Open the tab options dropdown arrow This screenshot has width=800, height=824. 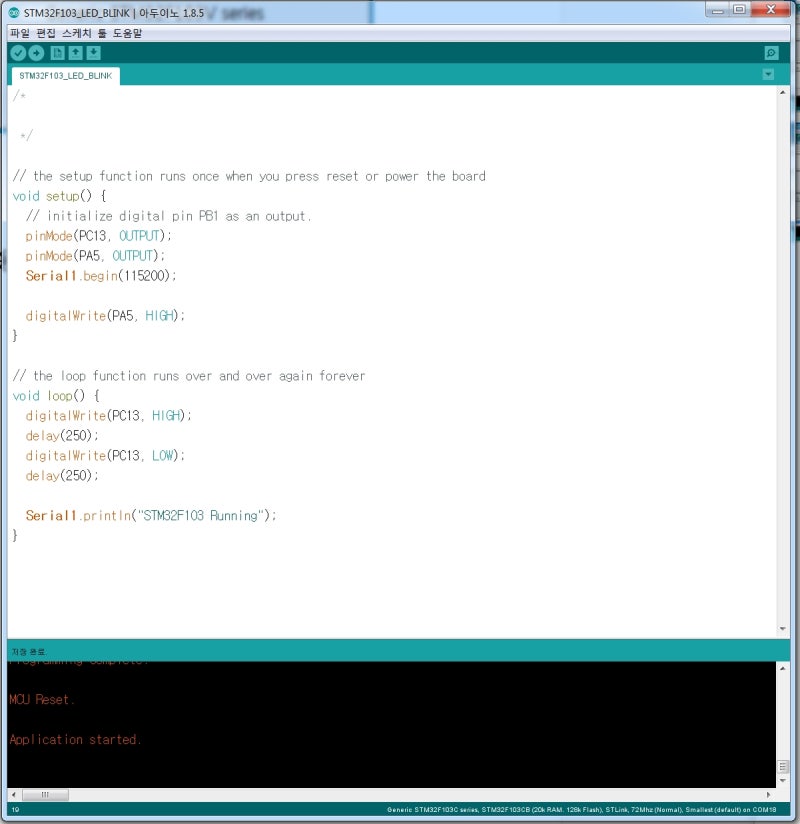(768, 74)
